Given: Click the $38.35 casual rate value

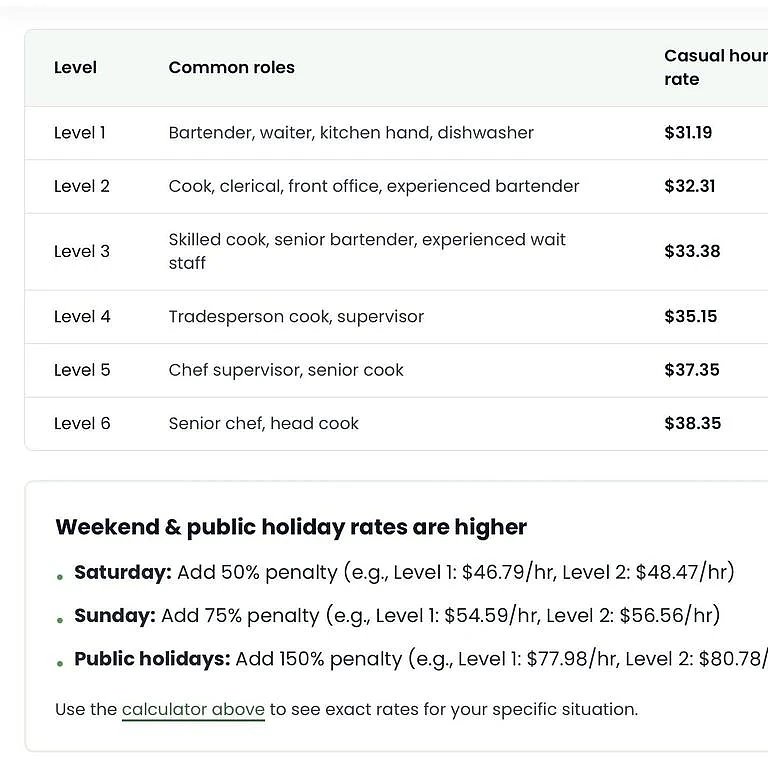Looking at the screenshot, I should tap(693, 423).
